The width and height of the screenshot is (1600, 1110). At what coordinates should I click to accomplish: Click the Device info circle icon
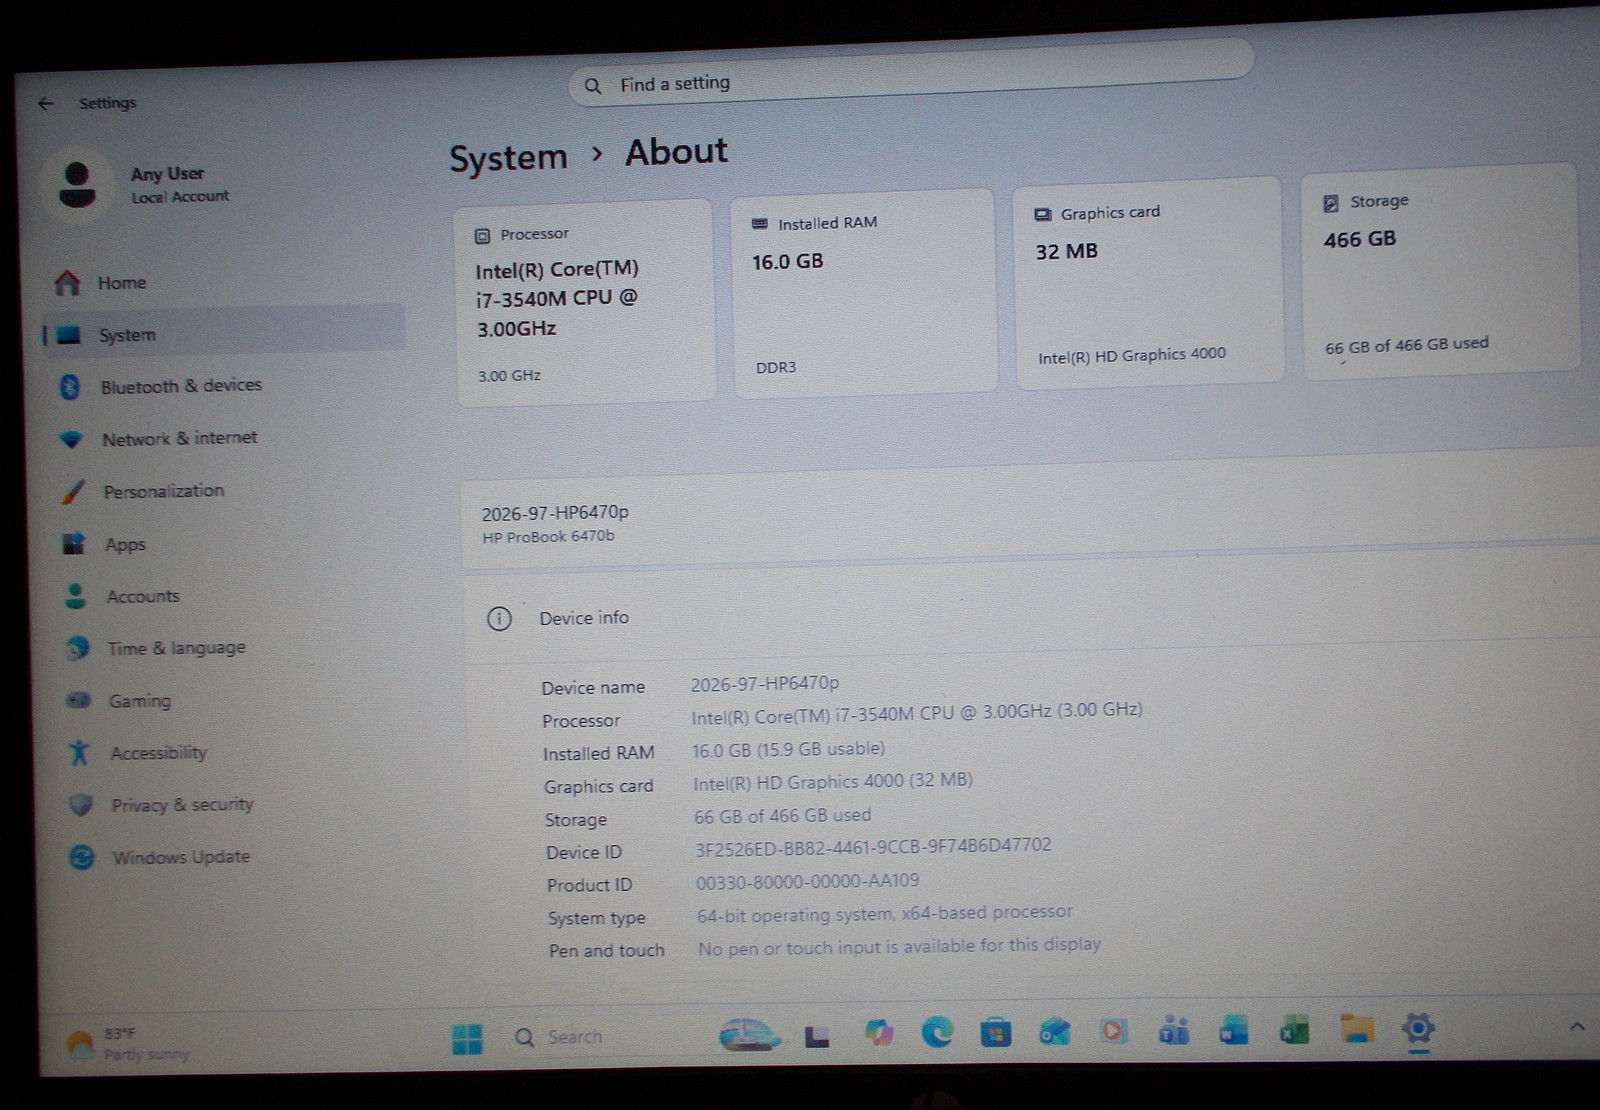(x=499, y=619)
